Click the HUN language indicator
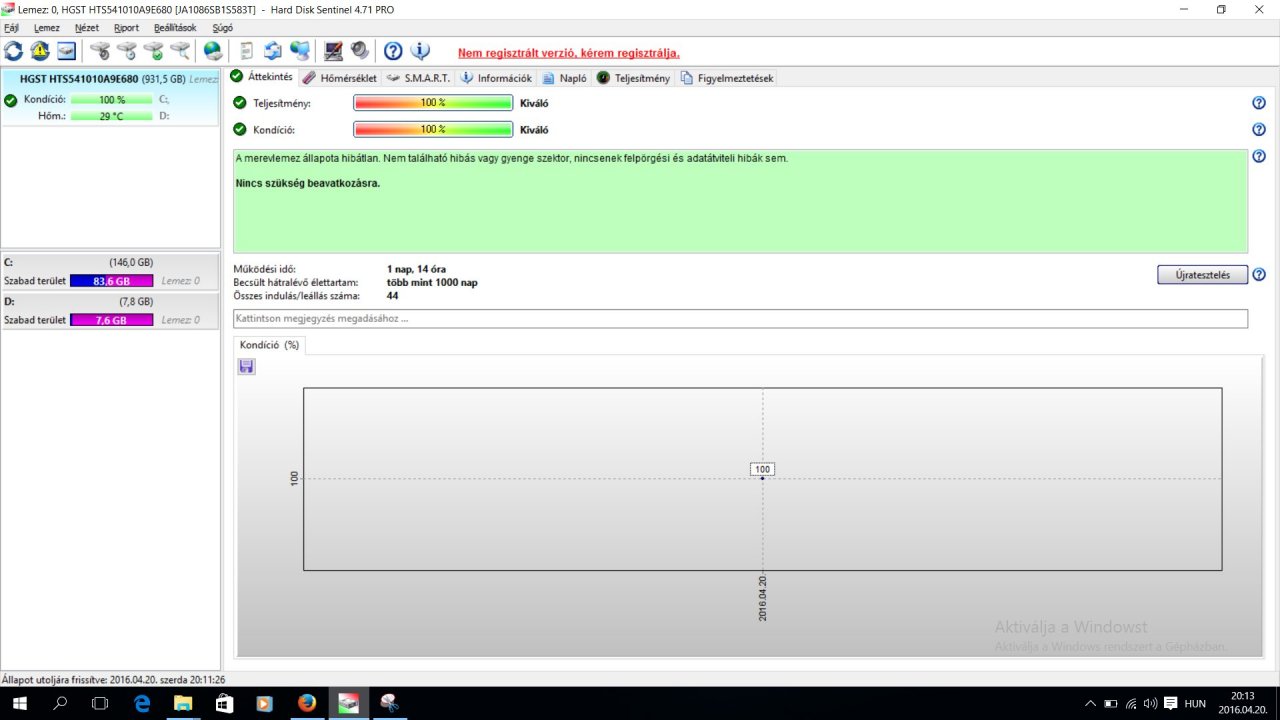 click(1195, 703)
